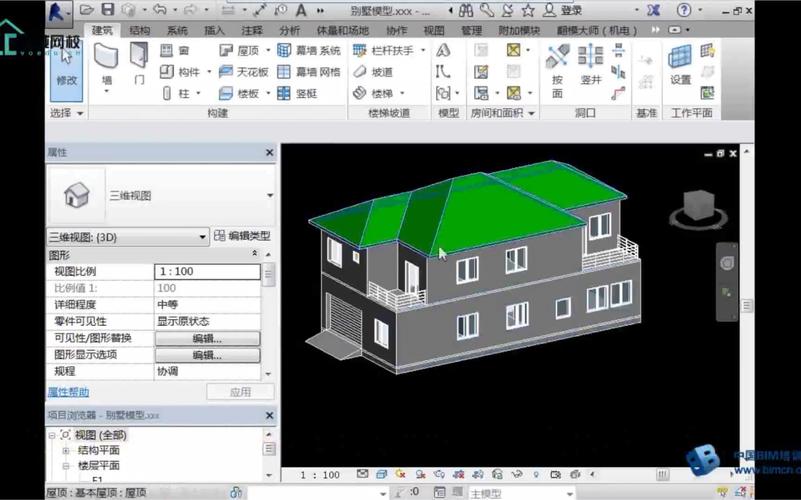Select the 天花板 (Ceiling) tool
This screenshot has width=801, height=500.
click(x=244, y=72)
